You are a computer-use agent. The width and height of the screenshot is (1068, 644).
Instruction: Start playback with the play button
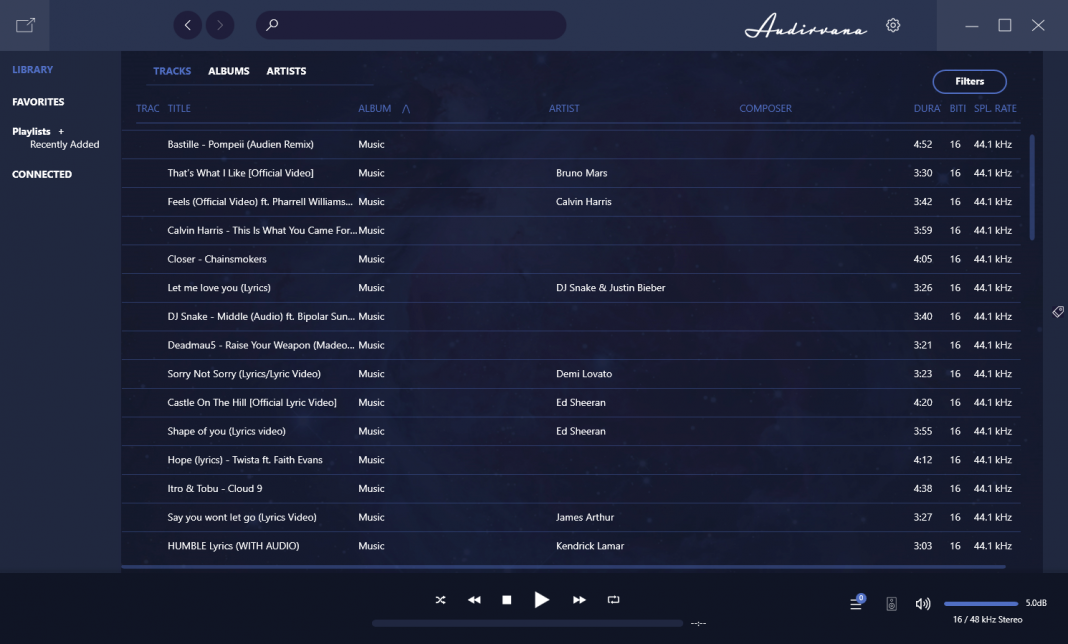click(x=541, y=600)
